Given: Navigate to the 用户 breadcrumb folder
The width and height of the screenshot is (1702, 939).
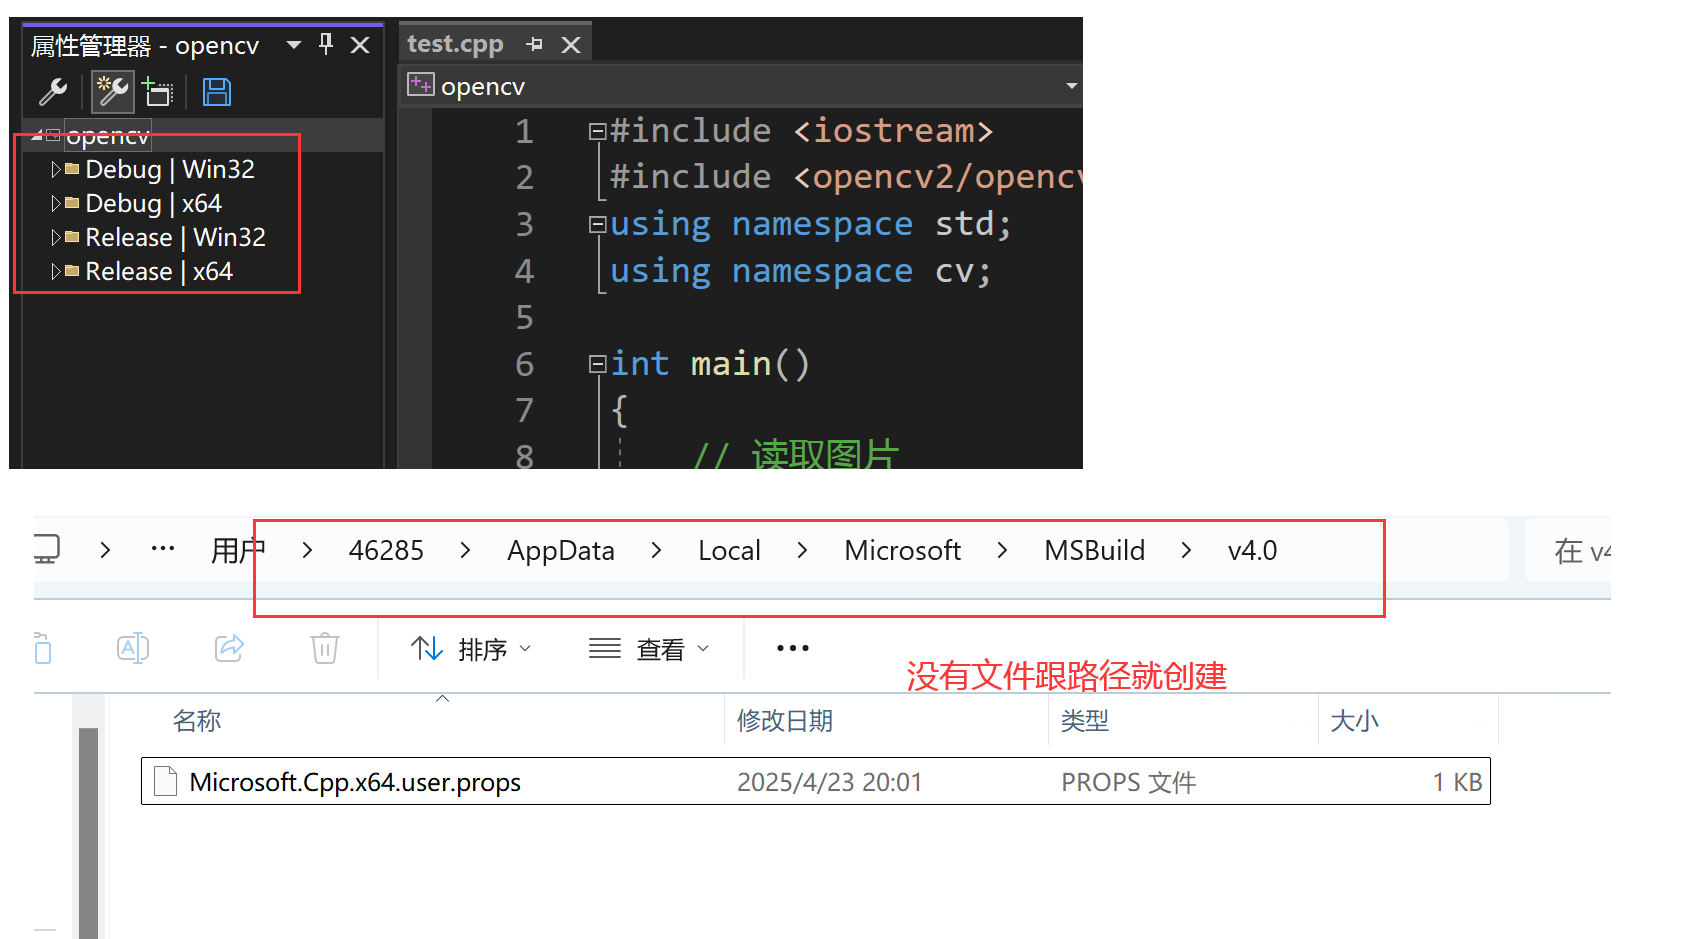Looking at the screenshot, I should pyautogui.click(x=238, y=551).
